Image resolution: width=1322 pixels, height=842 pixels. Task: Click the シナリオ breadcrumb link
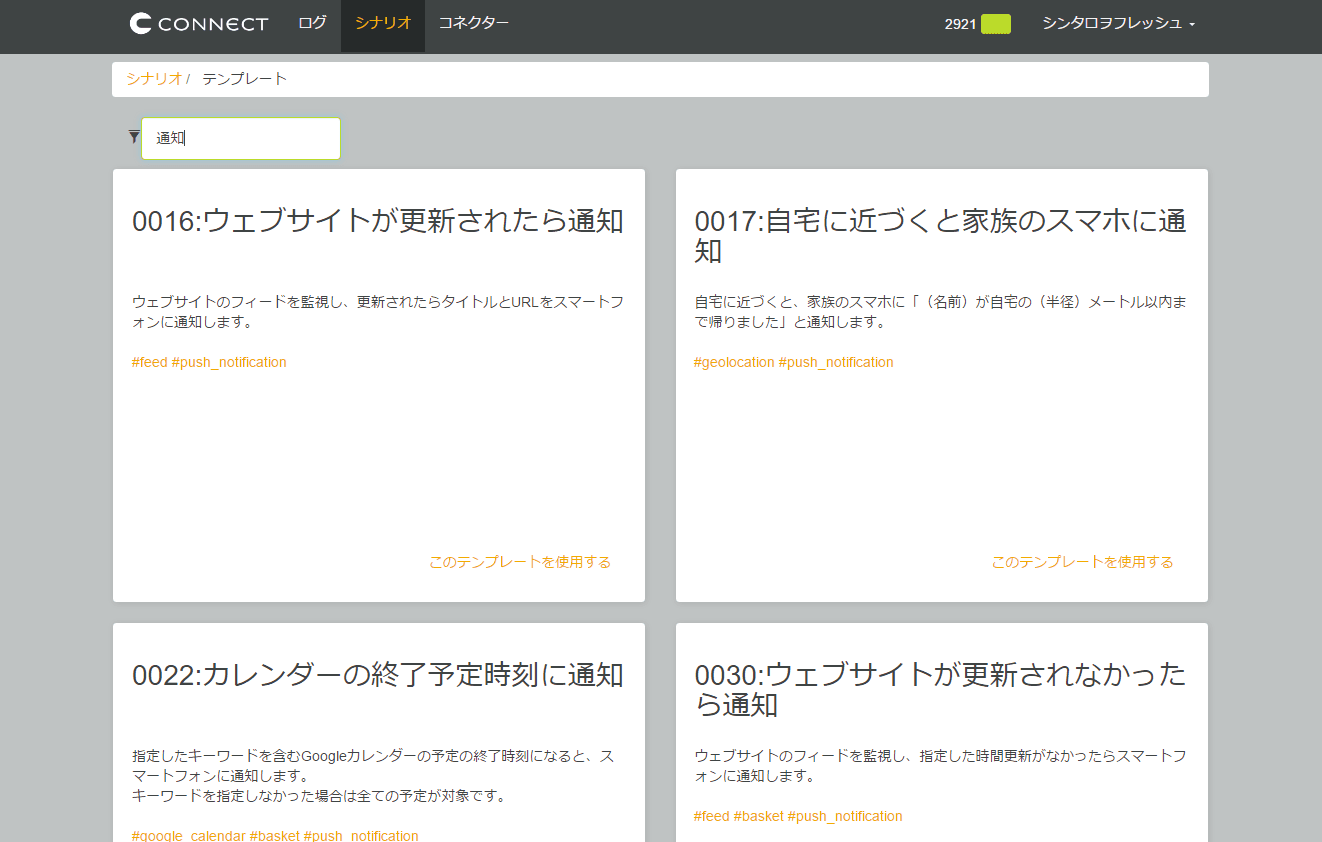(x=154, y=79)
